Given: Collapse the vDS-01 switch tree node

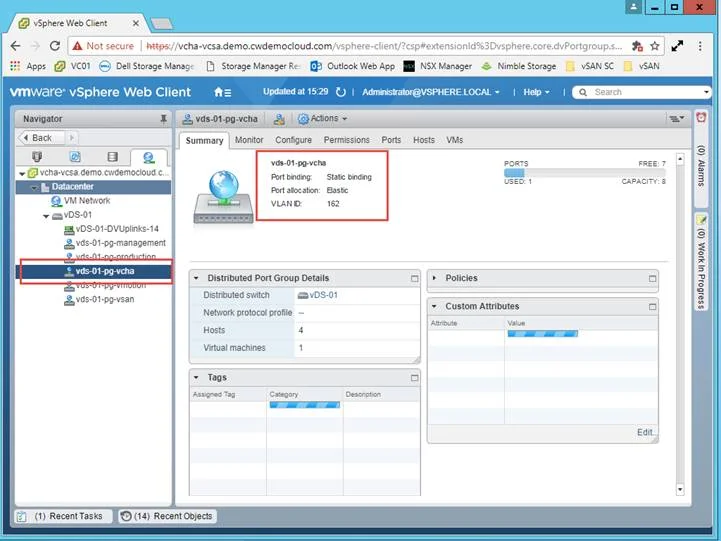Looking at the screenshot, I should pyautogui.click(x=46, y=216).
